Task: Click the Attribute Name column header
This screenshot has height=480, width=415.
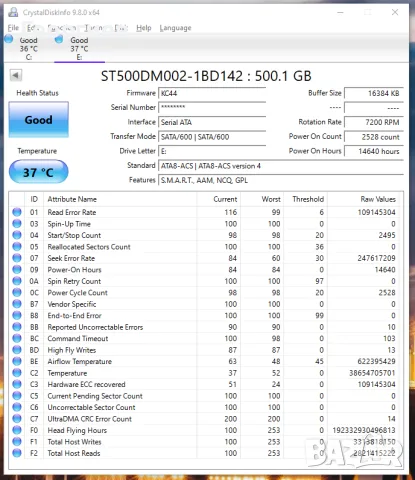Action: pyautogui.click(x=120, y=199)
